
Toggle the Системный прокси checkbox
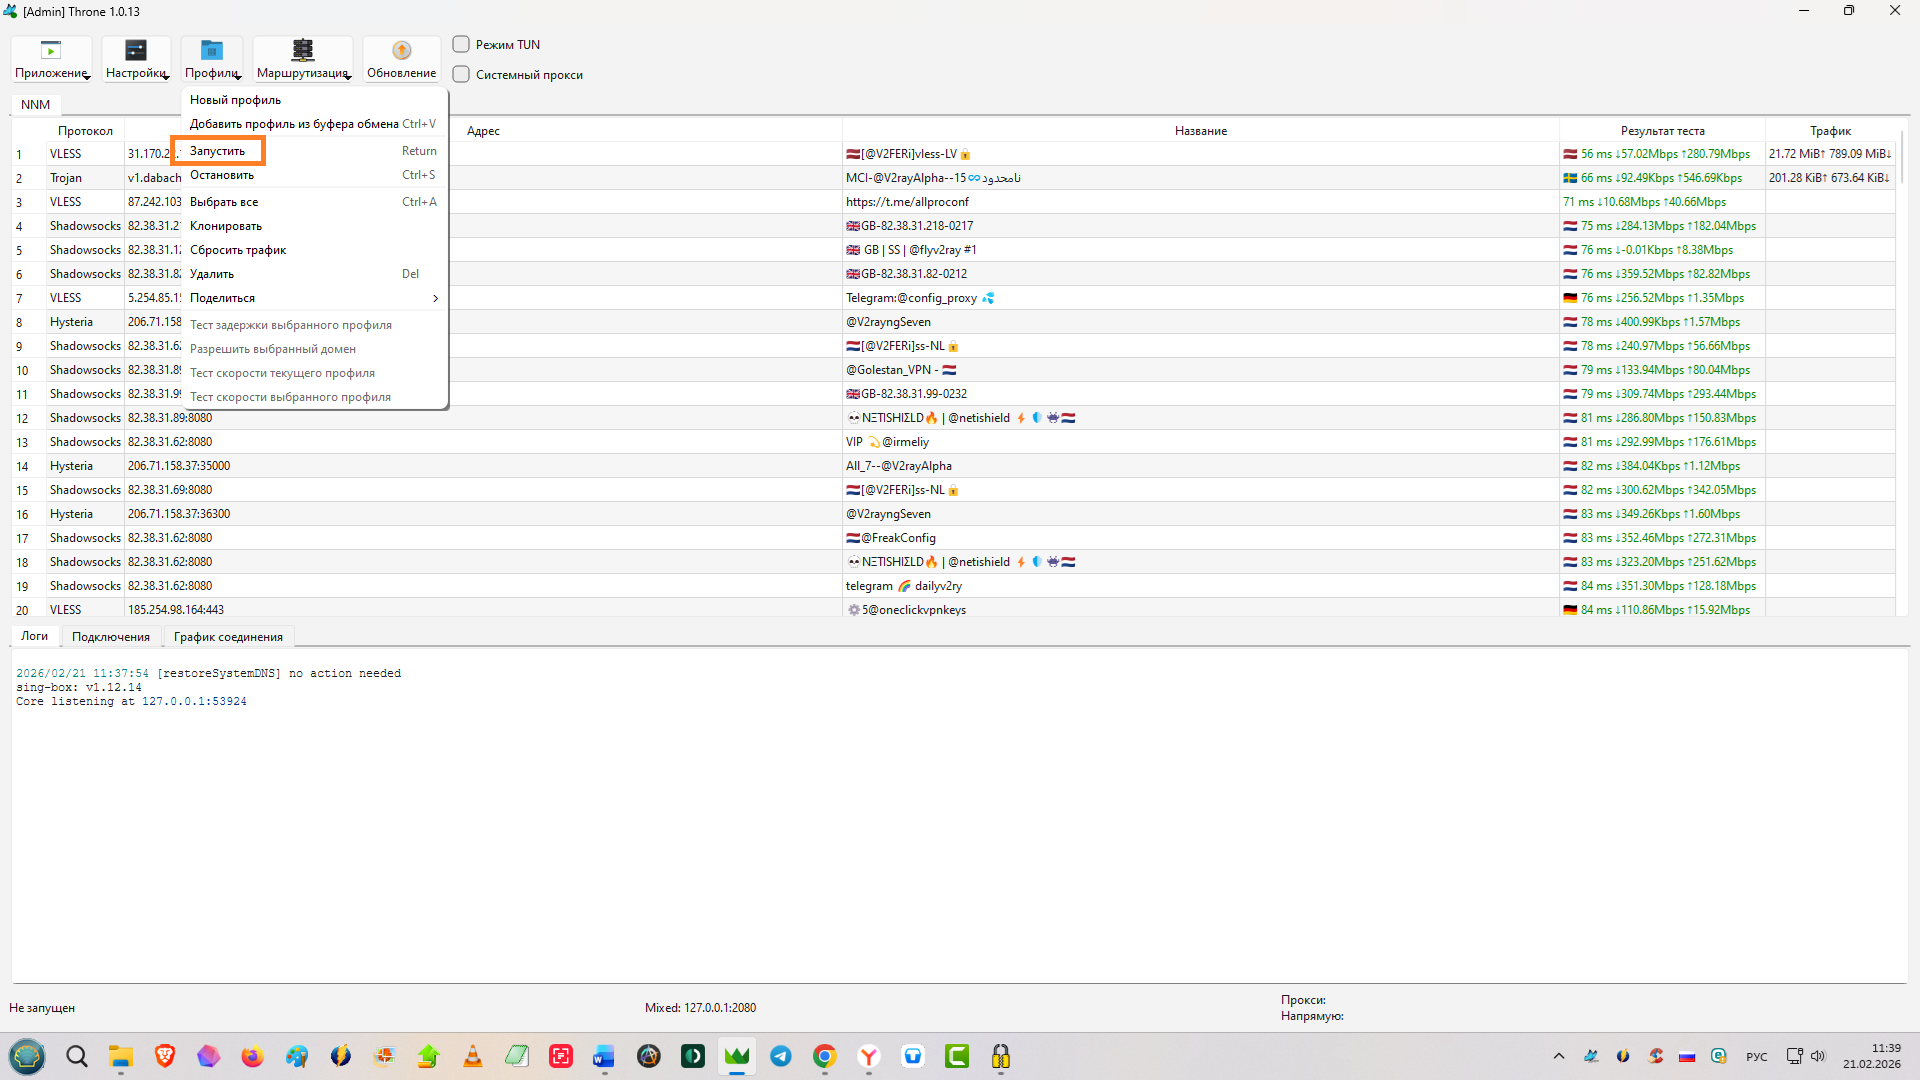pos(461,75)
